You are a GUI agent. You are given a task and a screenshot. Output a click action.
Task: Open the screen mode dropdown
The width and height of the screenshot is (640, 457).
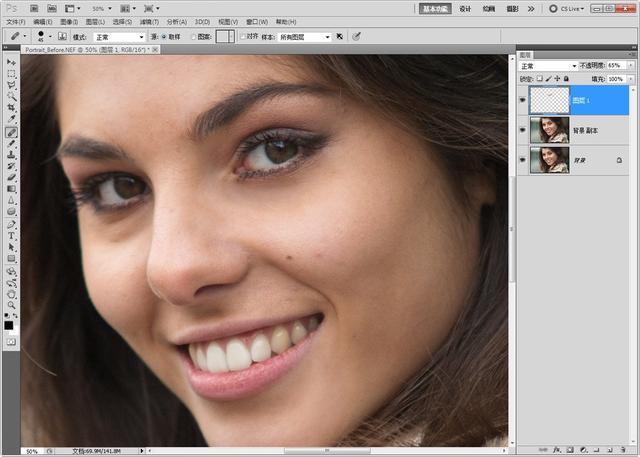tap(152, 8)
